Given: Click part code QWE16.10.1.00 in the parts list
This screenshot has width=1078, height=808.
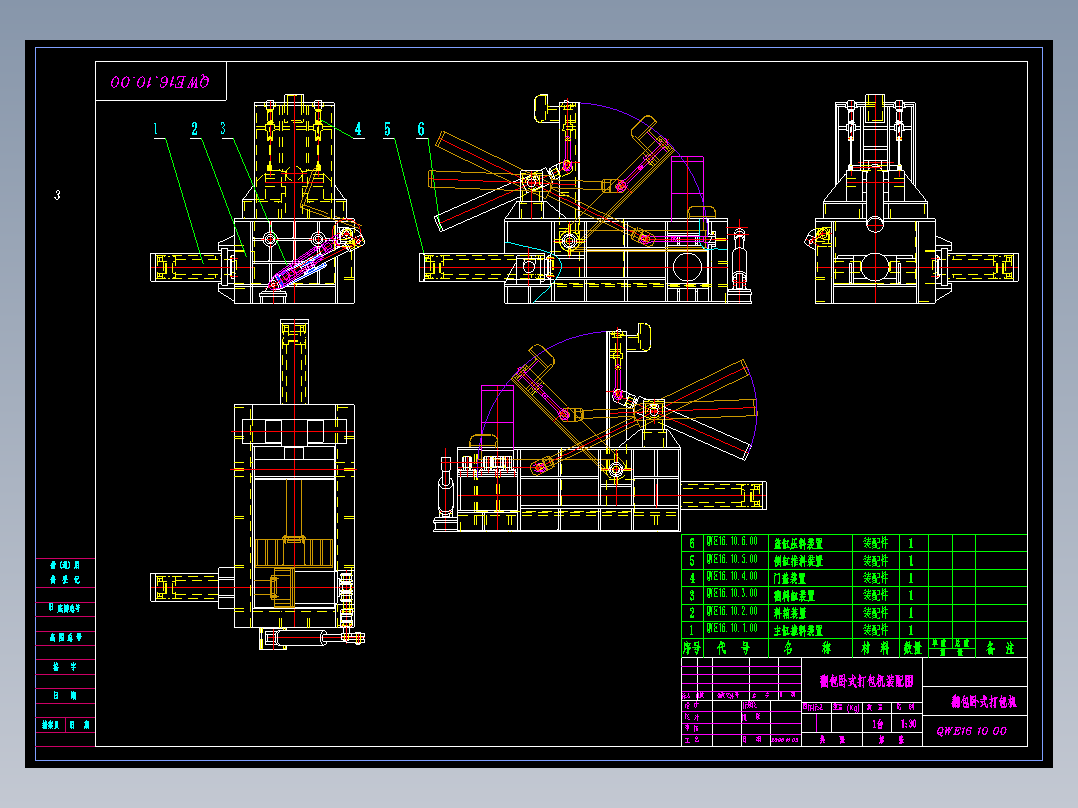Looking at the screenshot, I should point(732,629).
